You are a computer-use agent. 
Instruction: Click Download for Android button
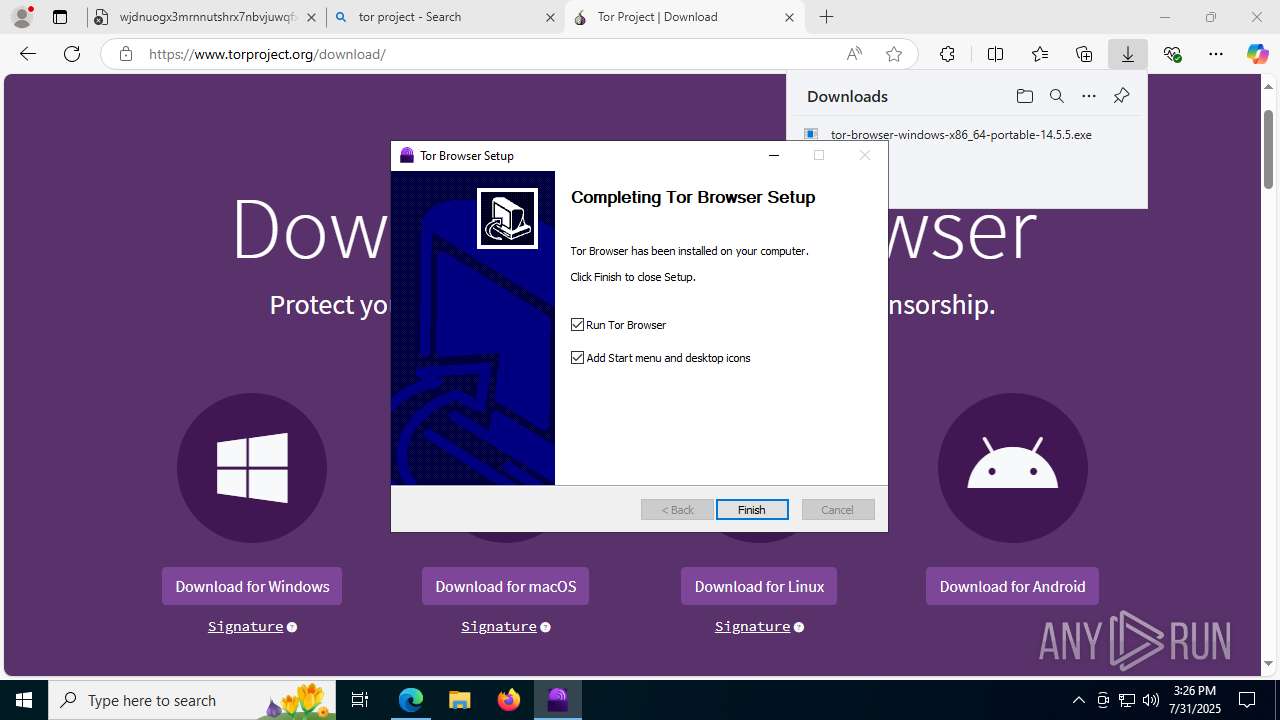(1012, 586)
